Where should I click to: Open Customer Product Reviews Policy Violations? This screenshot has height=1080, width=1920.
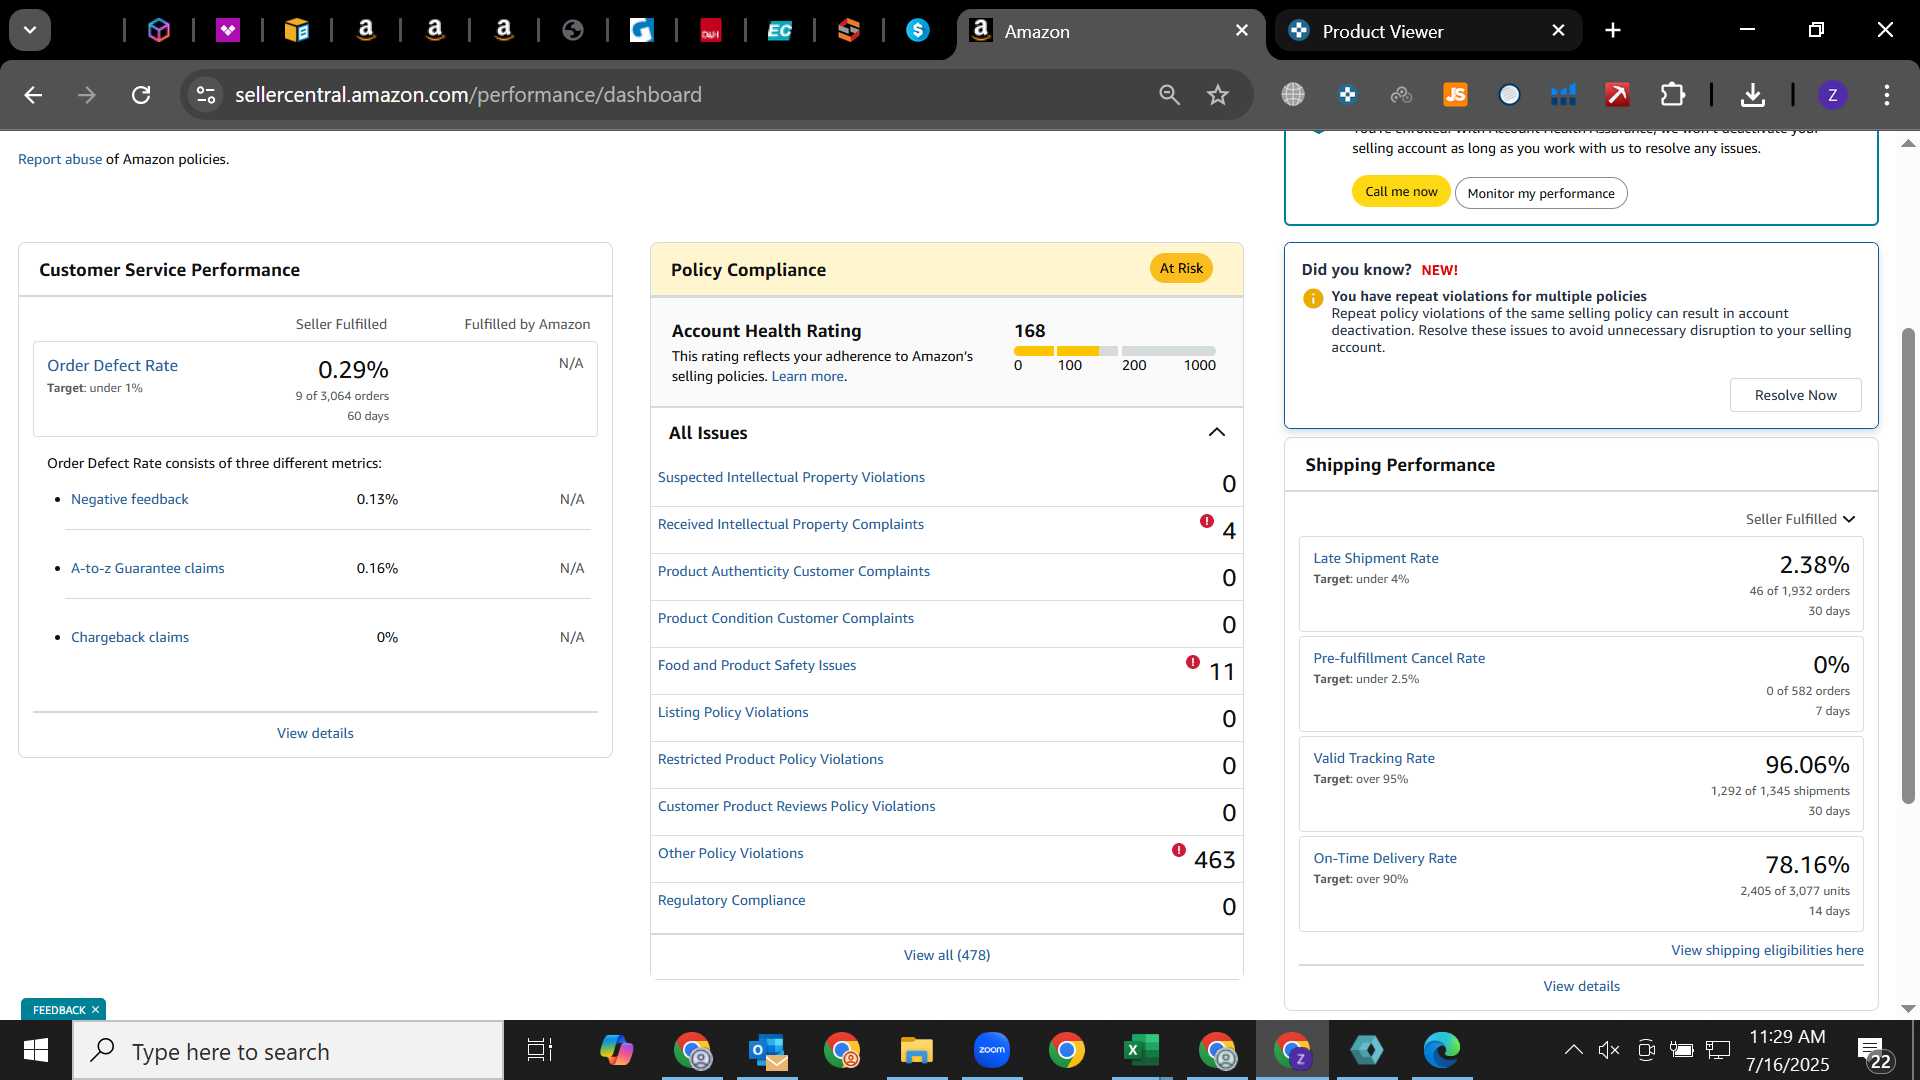click(796, 806)
